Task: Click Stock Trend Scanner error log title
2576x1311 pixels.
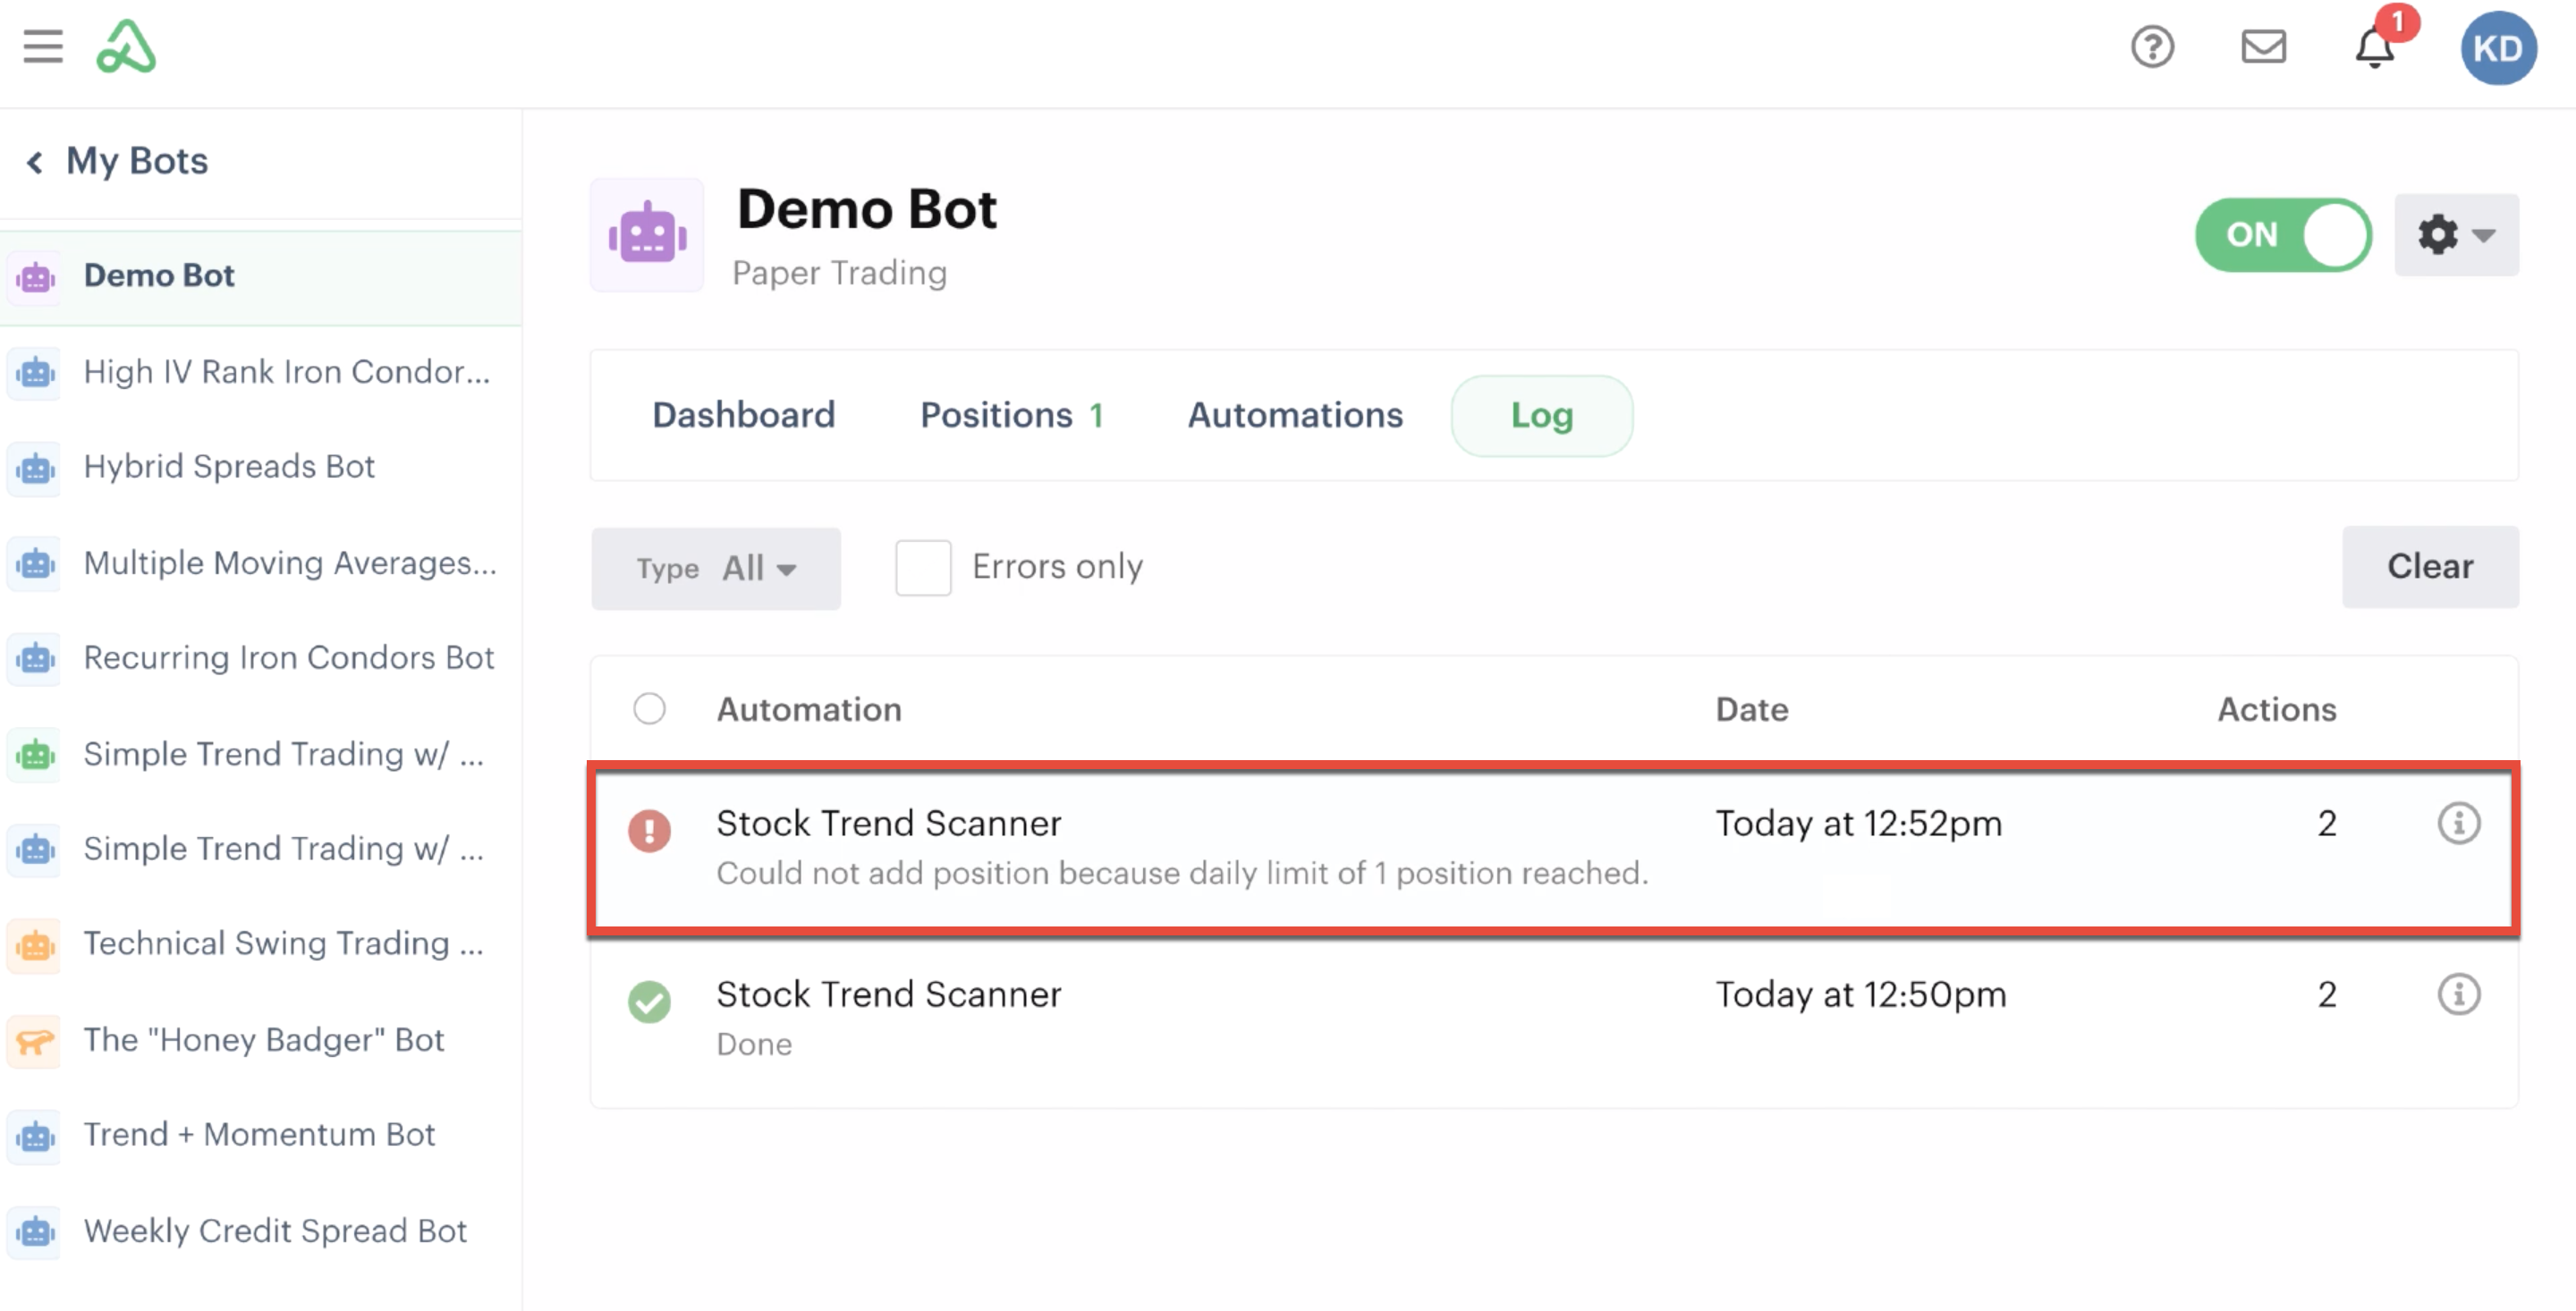Action: pos(888,824)
